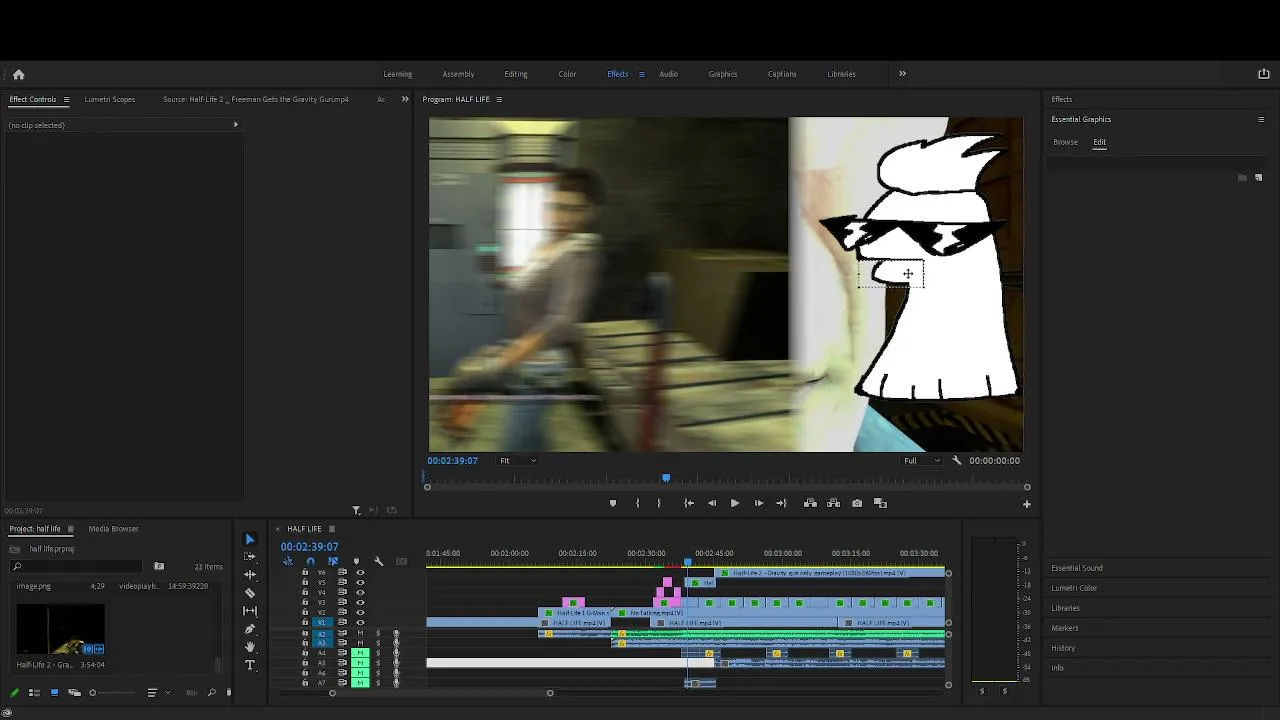Toggle snap in timeline
The height and width of the screenshot is (720, 1280).
310,561
